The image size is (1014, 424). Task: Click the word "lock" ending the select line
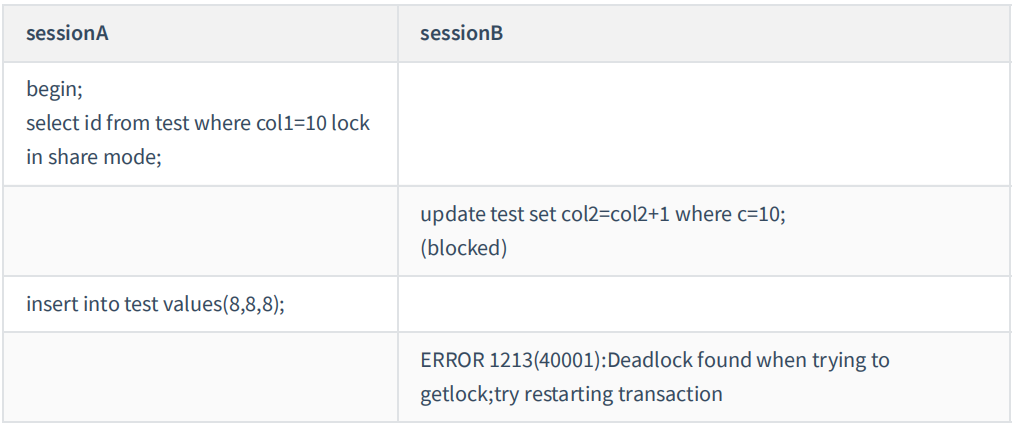[350, 123]
